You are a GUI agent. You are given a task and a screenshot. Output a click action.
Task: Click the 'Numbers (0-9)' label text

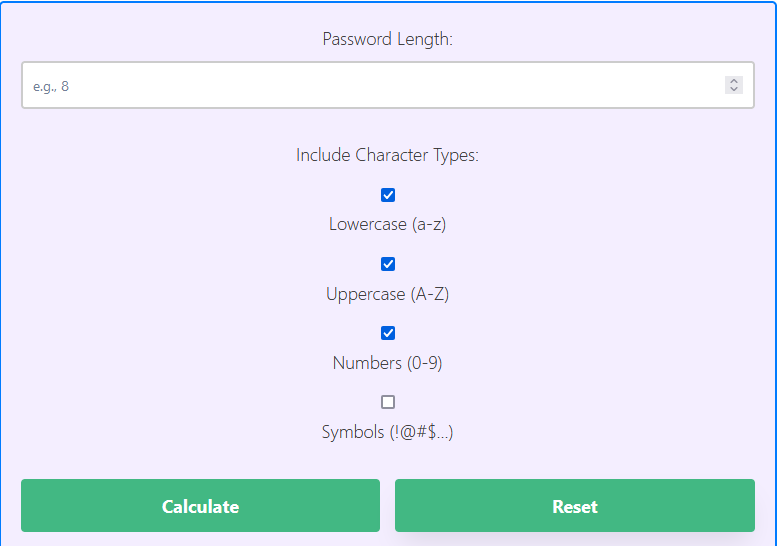pyautogui.click(x=388, y=363)
